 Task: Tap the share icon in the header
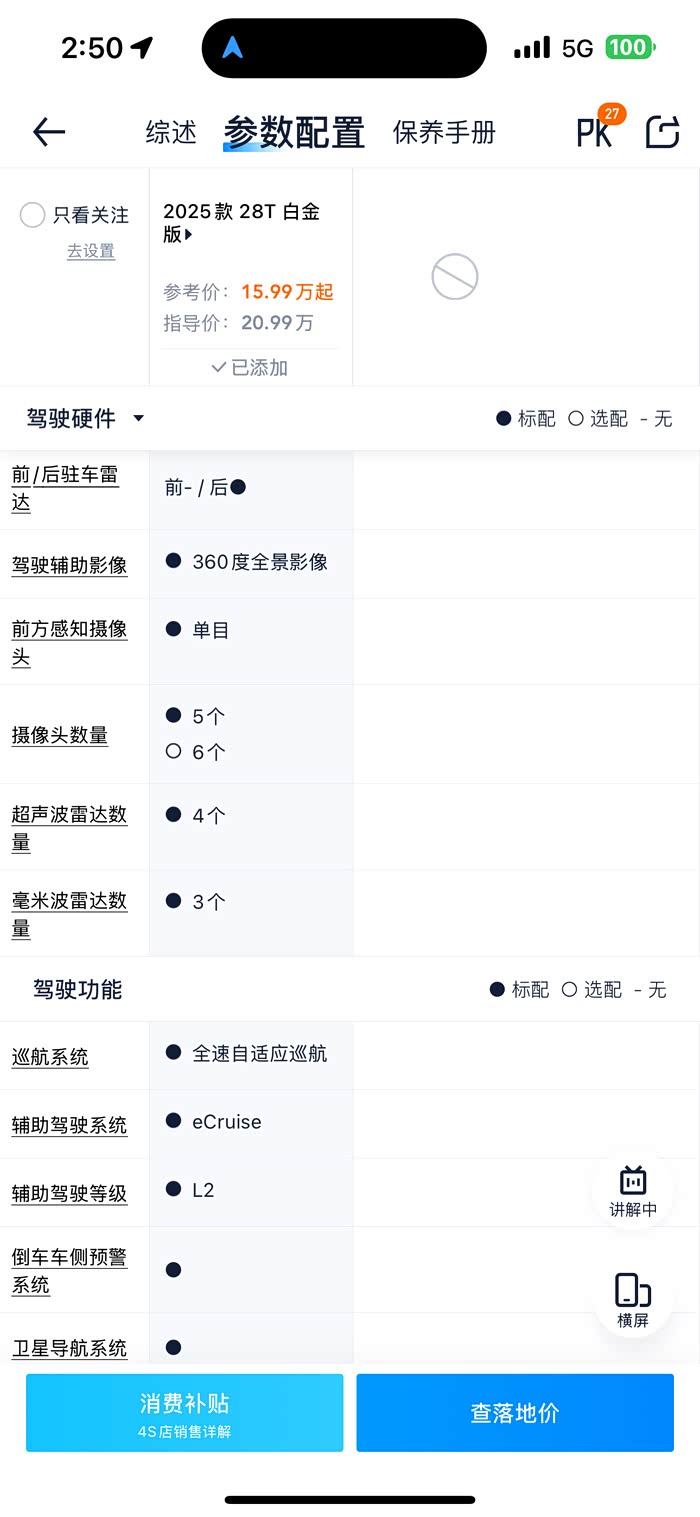click(x=662, y=132)
